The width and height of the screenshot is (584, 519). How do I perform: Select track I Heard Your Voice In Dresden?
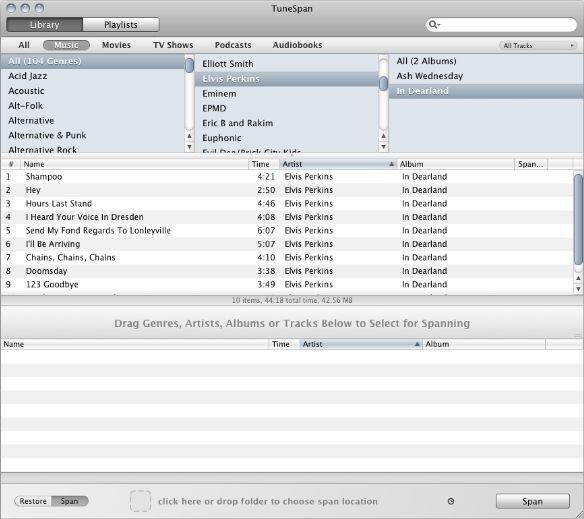click(287, 217)
